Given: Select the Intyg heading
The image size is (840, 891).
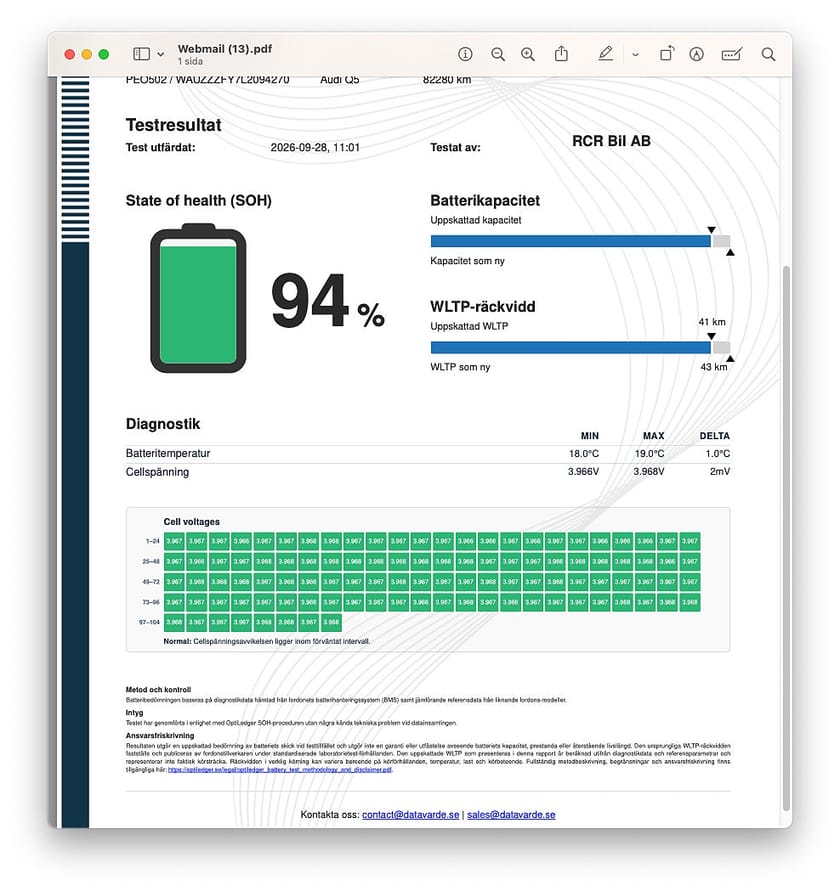Looking at the screenshot, I should tap(134, 713).
